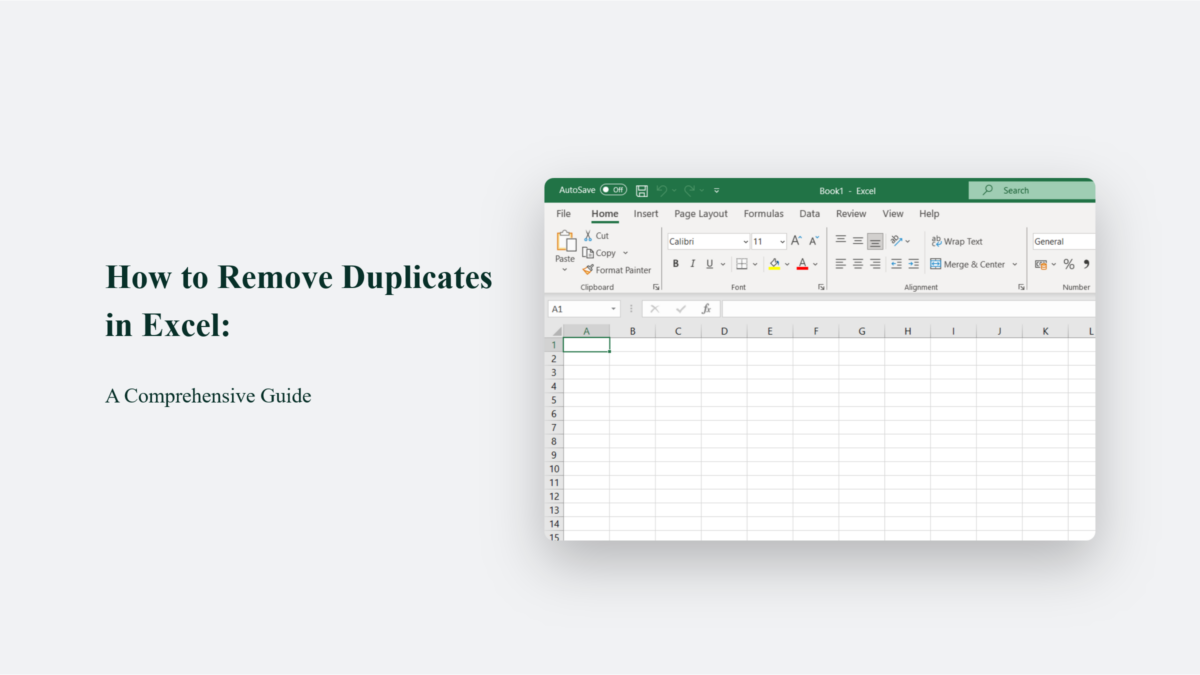The height and width of the screenshot is (675, 1200).
Task: Open the Data ribbon tab
Action: point(809,214)
